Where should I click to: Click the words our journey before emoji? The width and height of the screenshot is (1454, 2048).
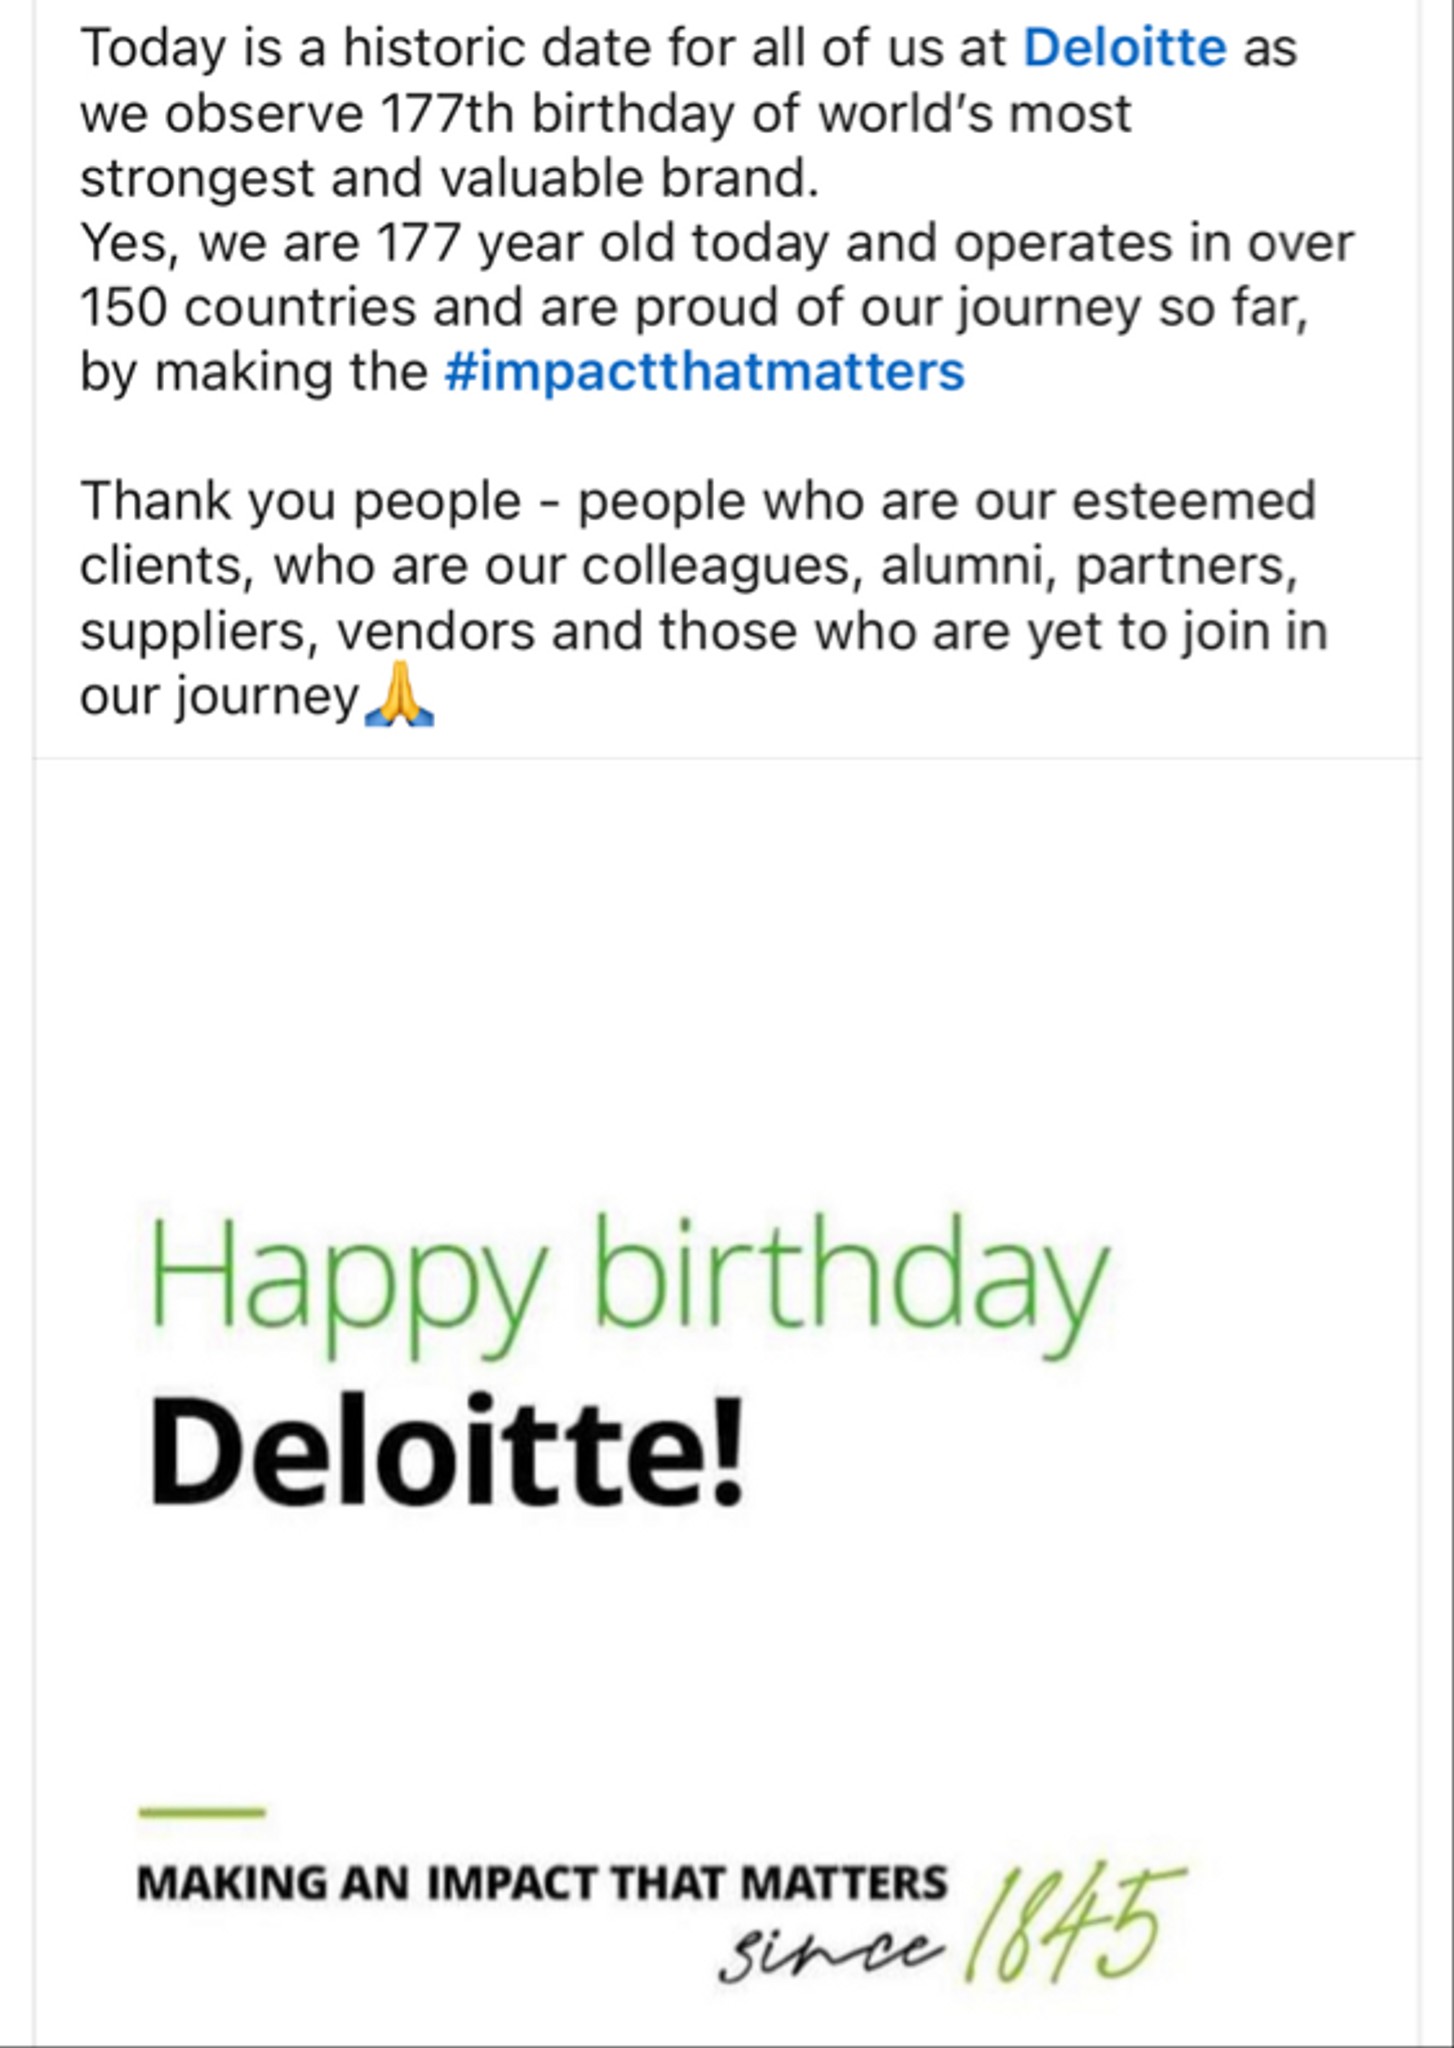coord(219,696)
